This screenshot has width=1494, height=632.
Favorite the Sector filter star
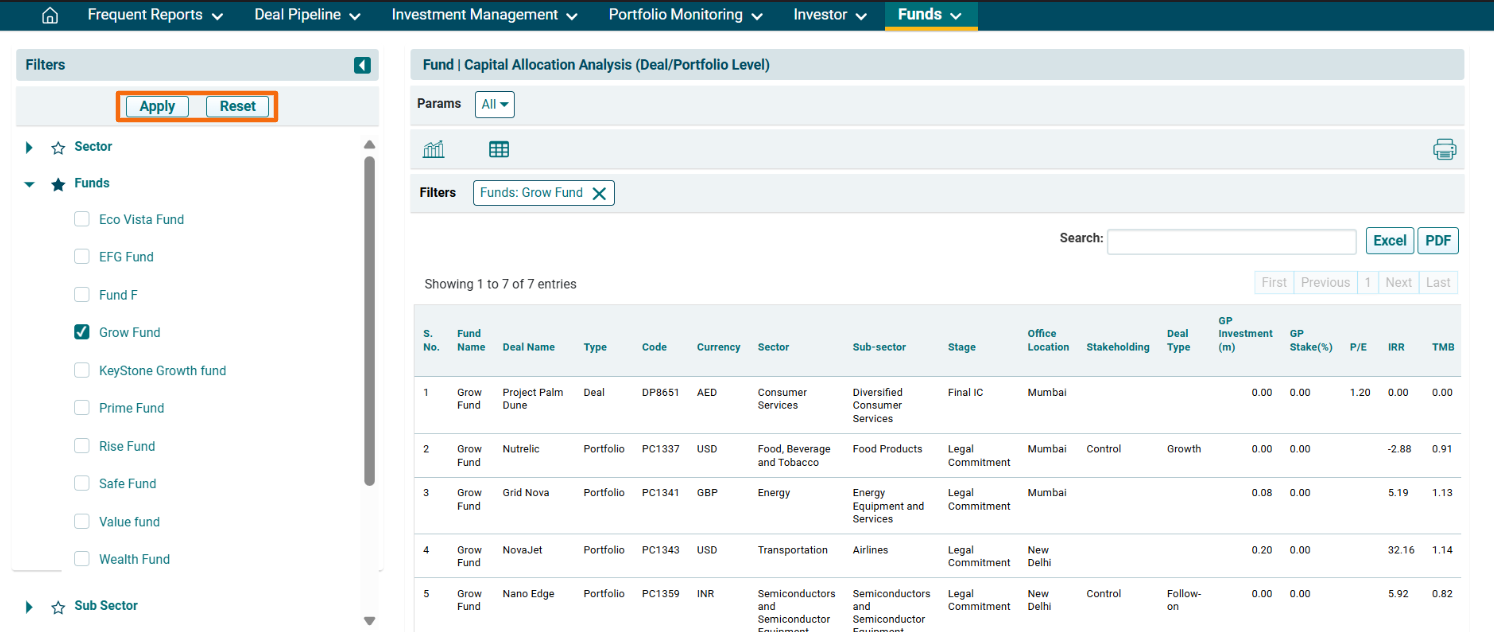coord(58,148)
